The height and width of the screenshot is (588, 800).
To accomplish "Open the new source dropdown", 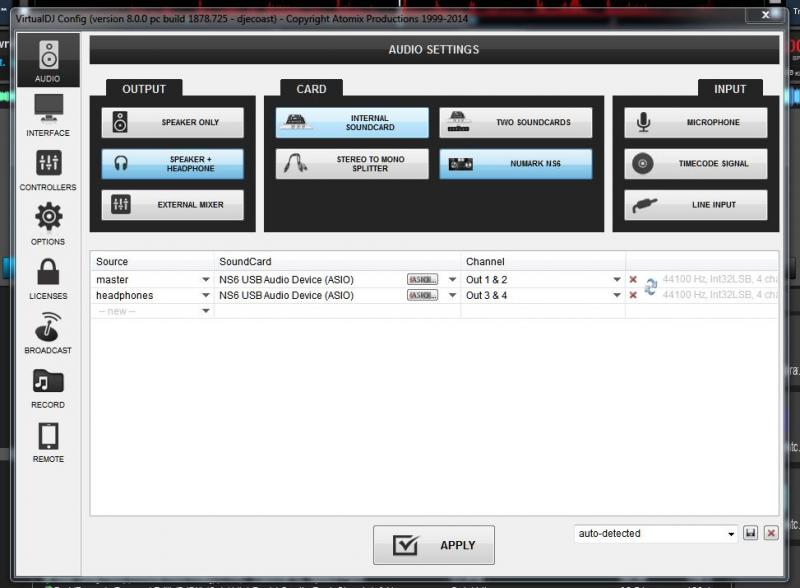I will (x=206, y=311).
